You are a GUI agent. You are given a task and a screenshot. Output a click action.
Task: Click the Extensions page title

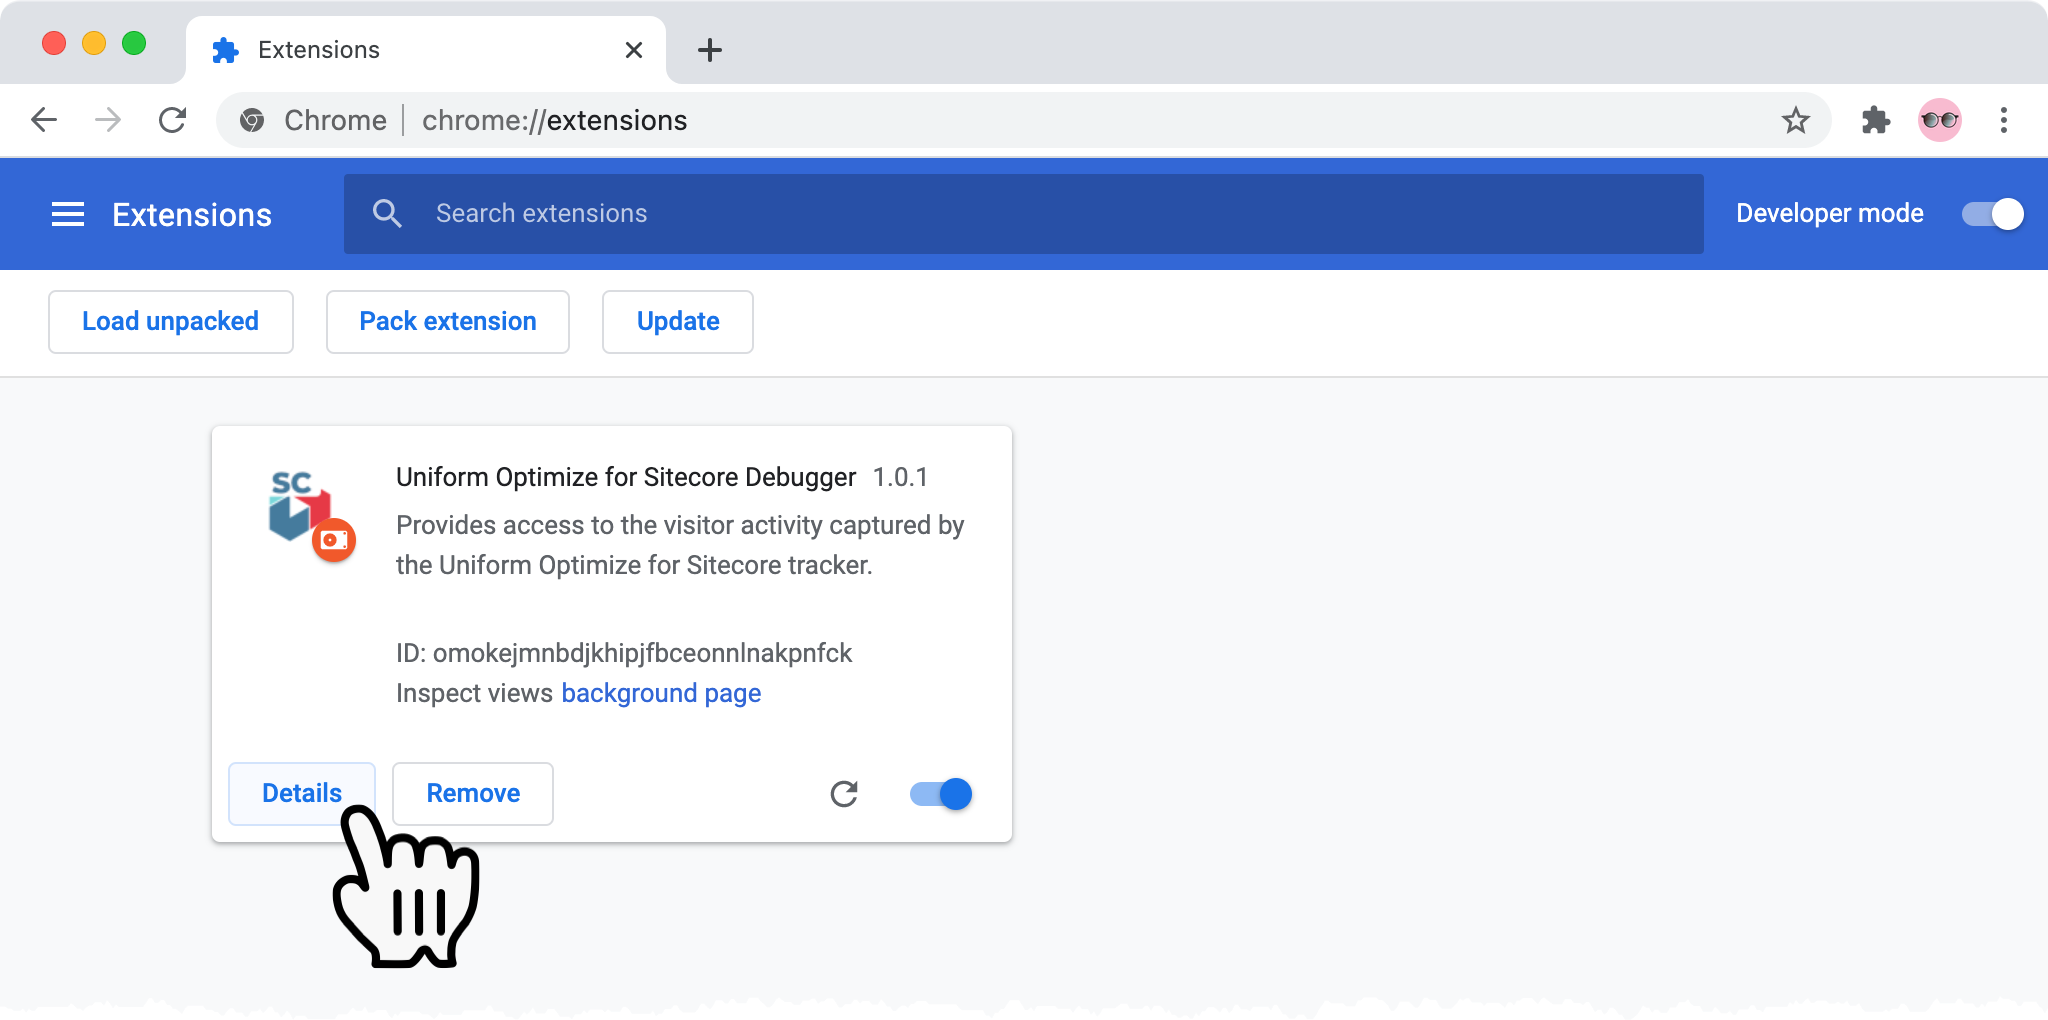192,215
